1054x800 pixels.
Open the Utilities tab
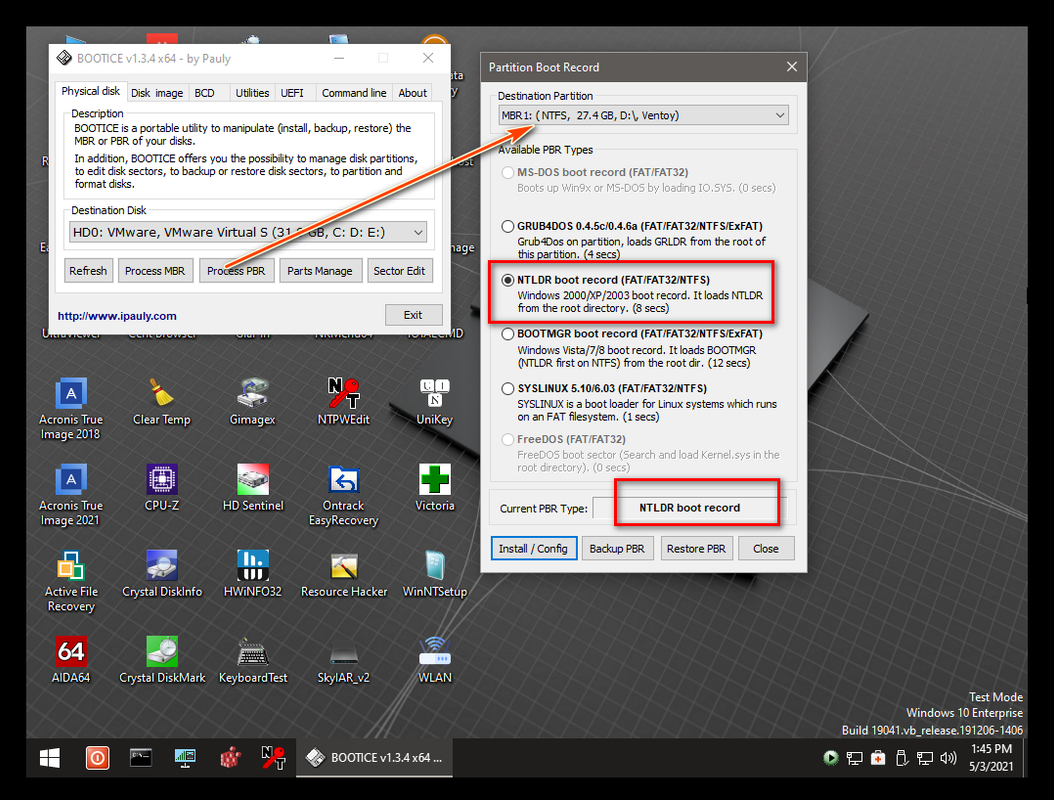click(x=252, y=93)
